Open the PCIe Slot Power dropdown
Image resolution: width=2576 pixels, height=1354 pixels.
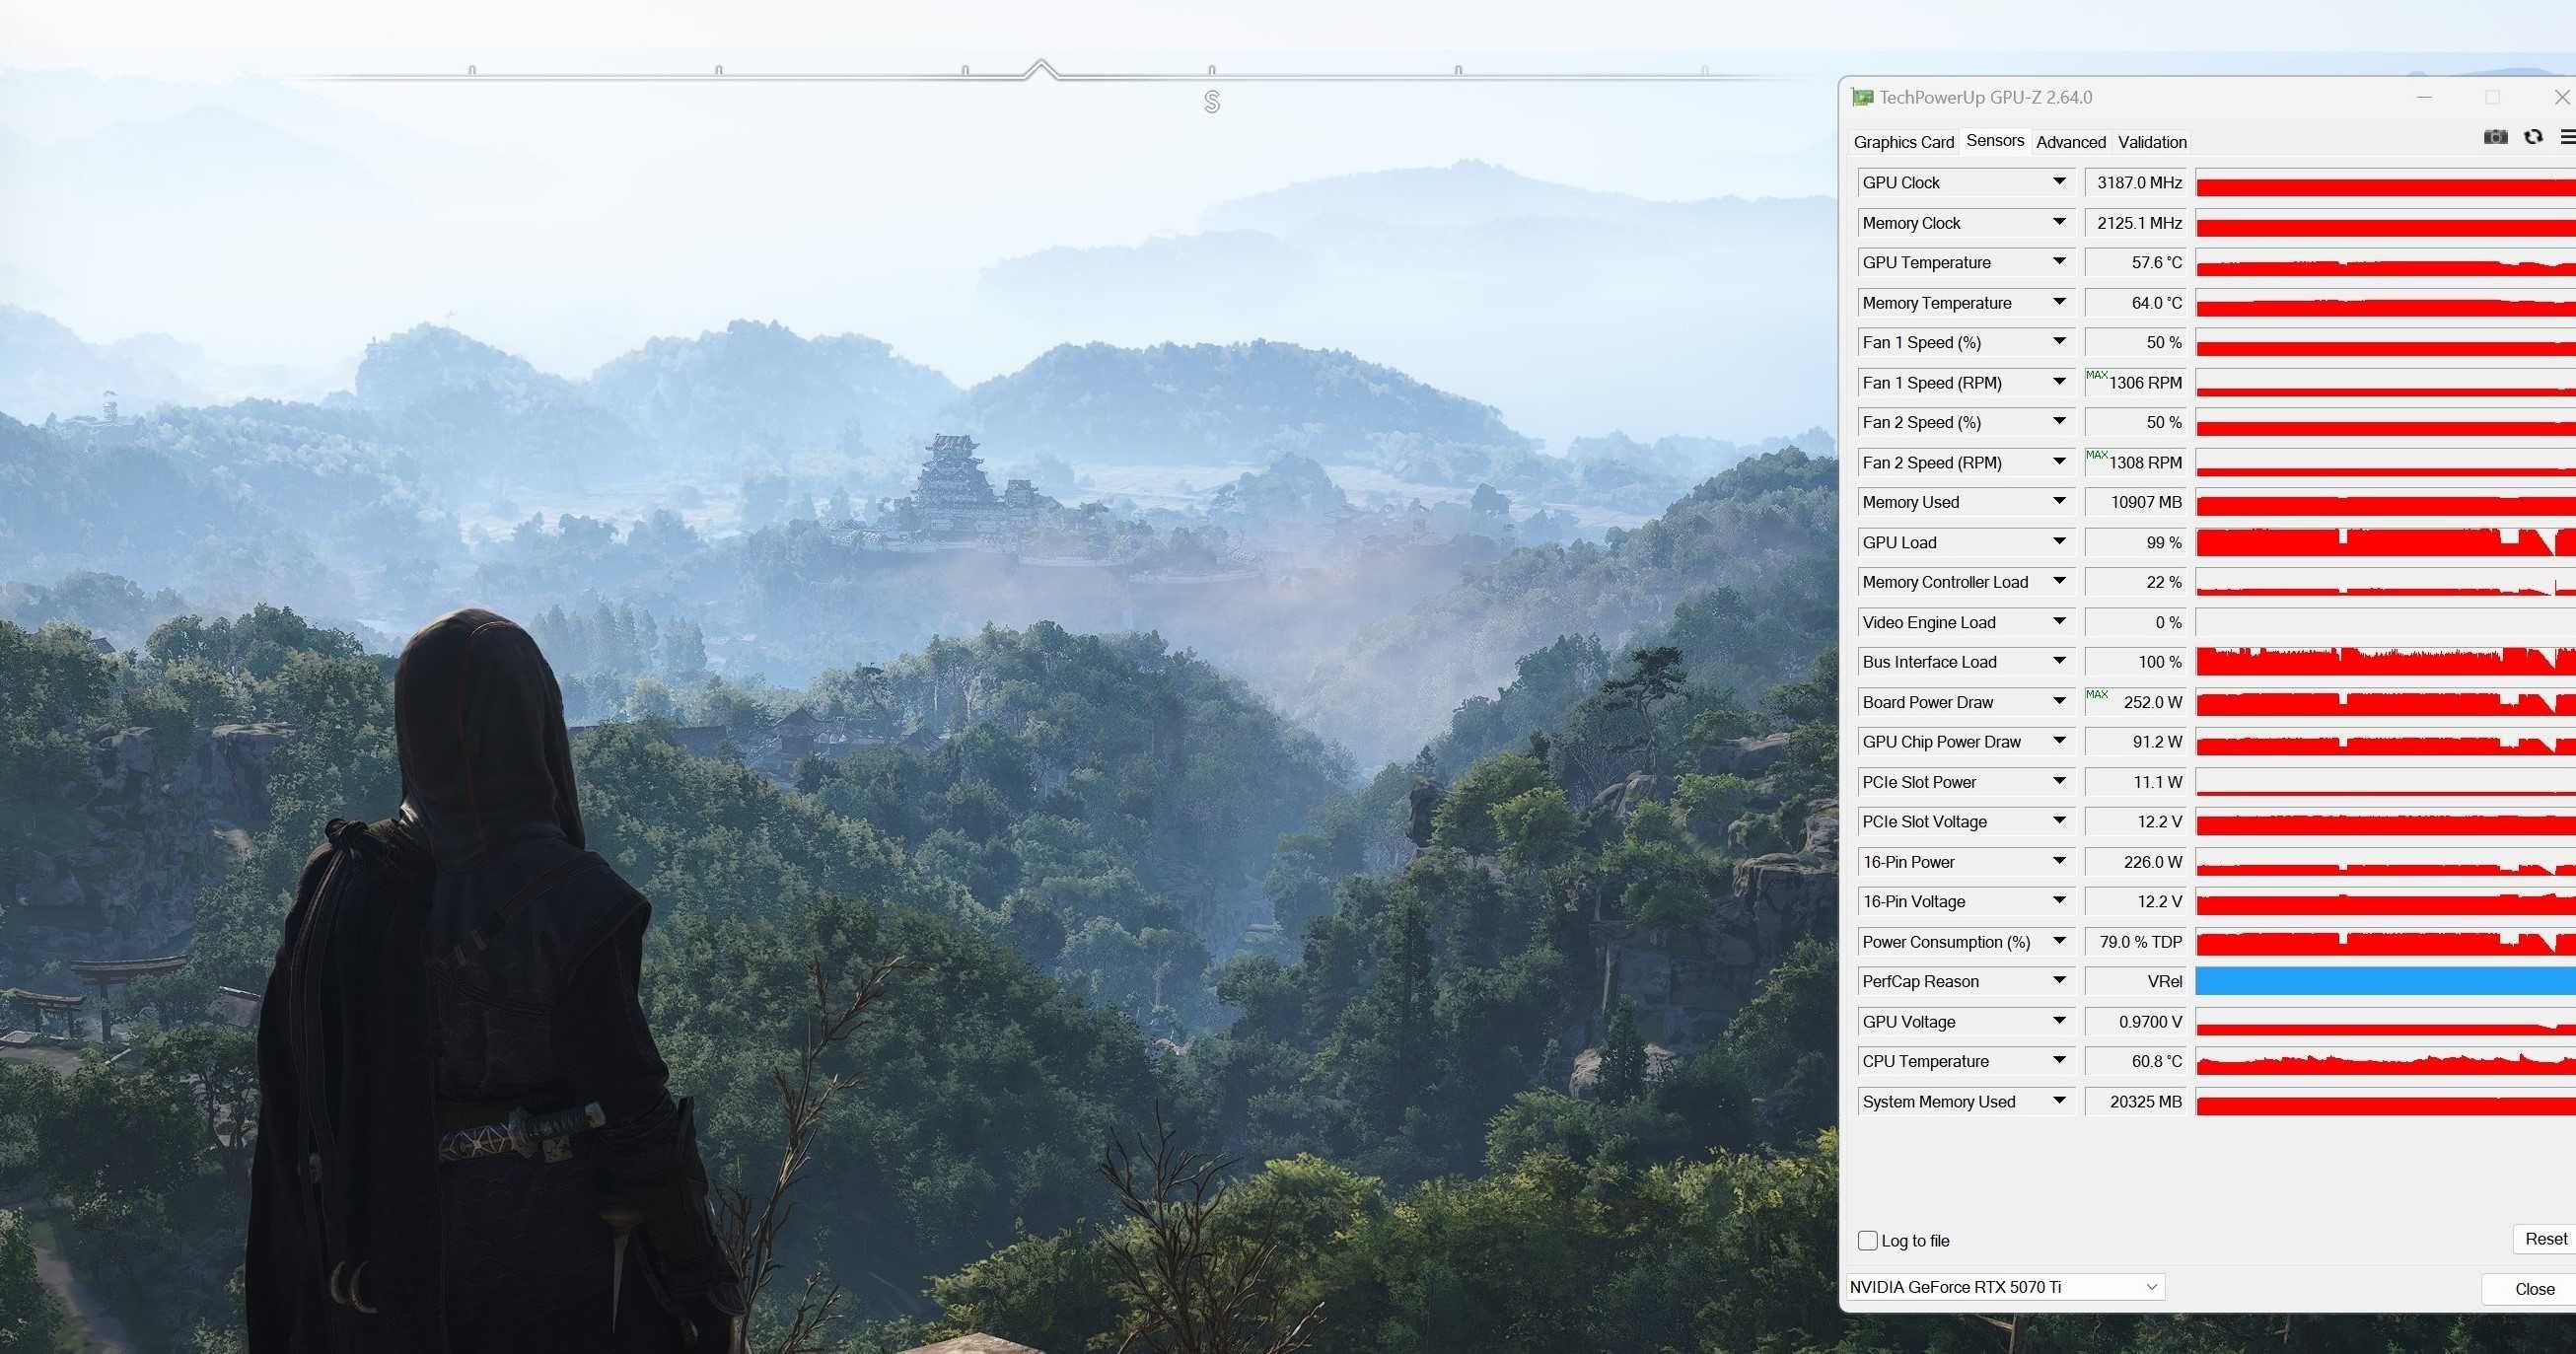click(2059, 781)
